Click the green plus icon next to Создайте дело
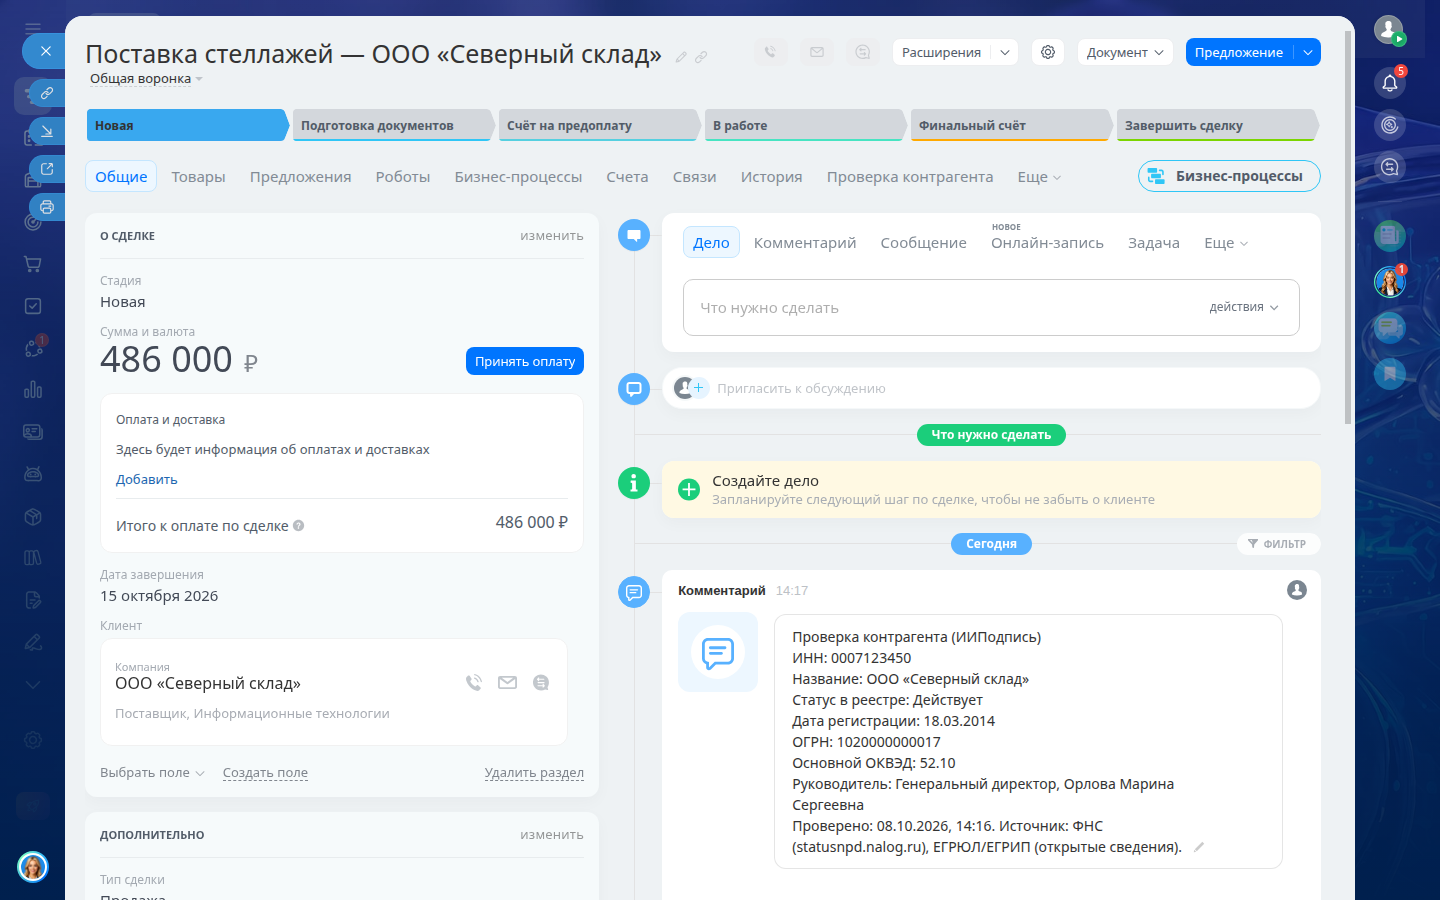1440x900 pixels. pyautogui.click(x=689, y=489)
